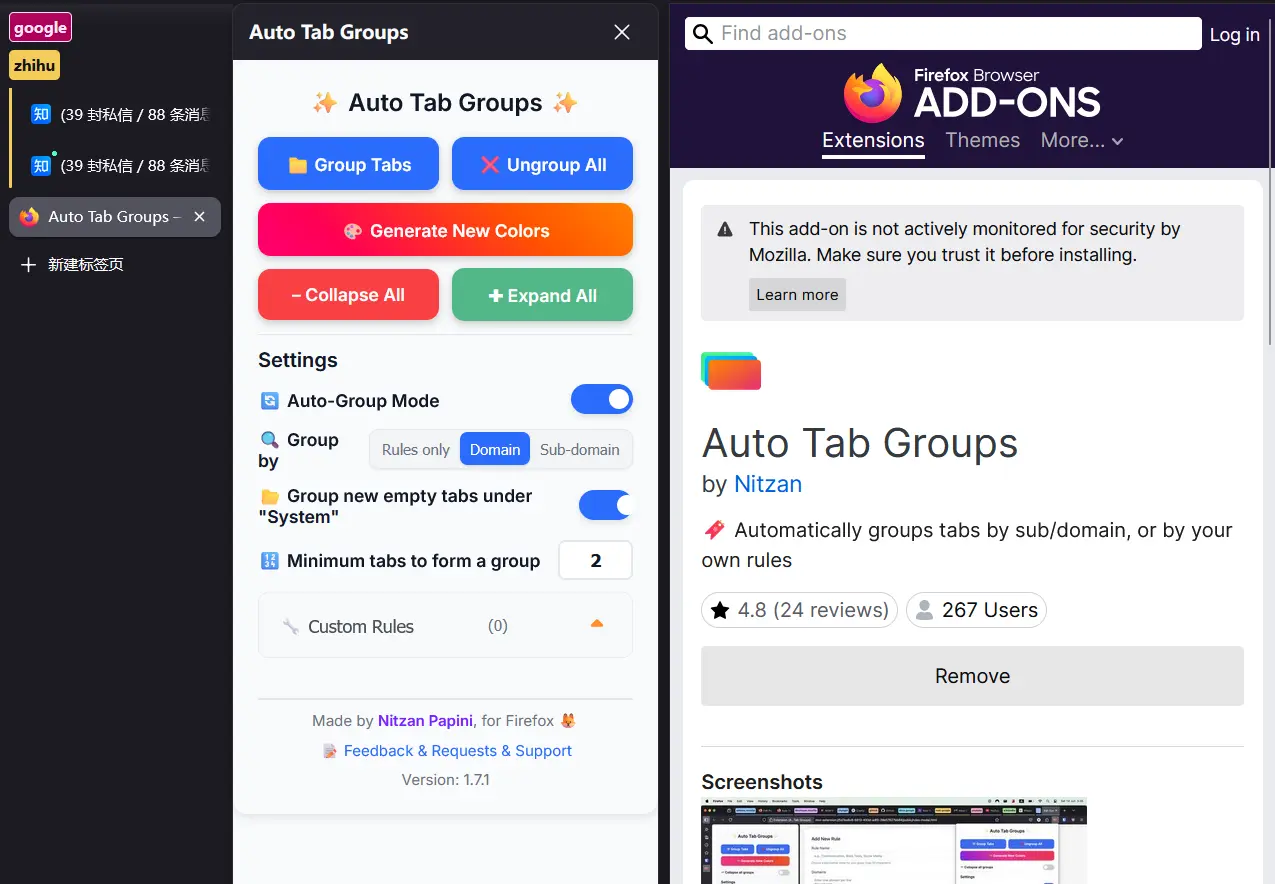
Task: Click the warning triangle icon in notice
Action: 725,230
